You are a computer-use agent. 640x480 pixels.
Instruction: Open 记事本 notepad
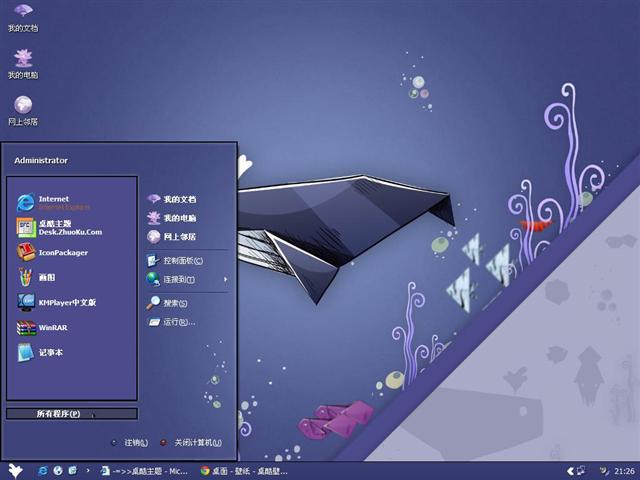(x=40, y=352)
